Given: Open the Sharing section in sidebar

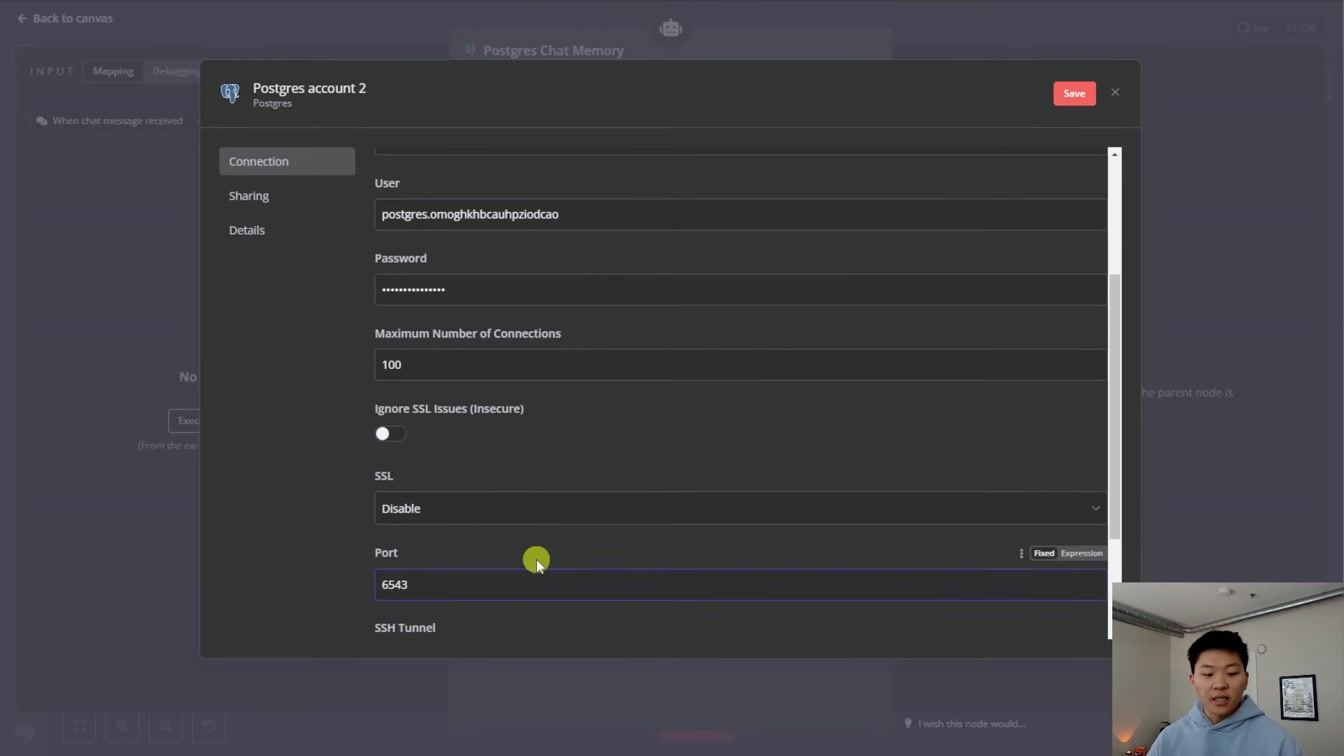Looking at the screenshot, I should [249, 196].
